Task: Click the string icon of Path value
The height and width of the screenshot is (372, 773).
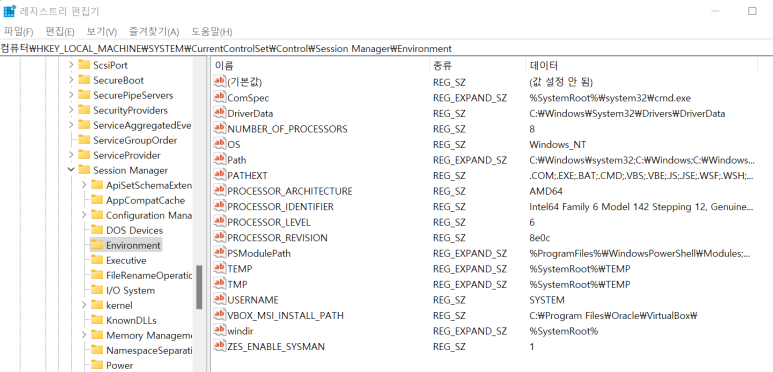Action: click(220, 160)
